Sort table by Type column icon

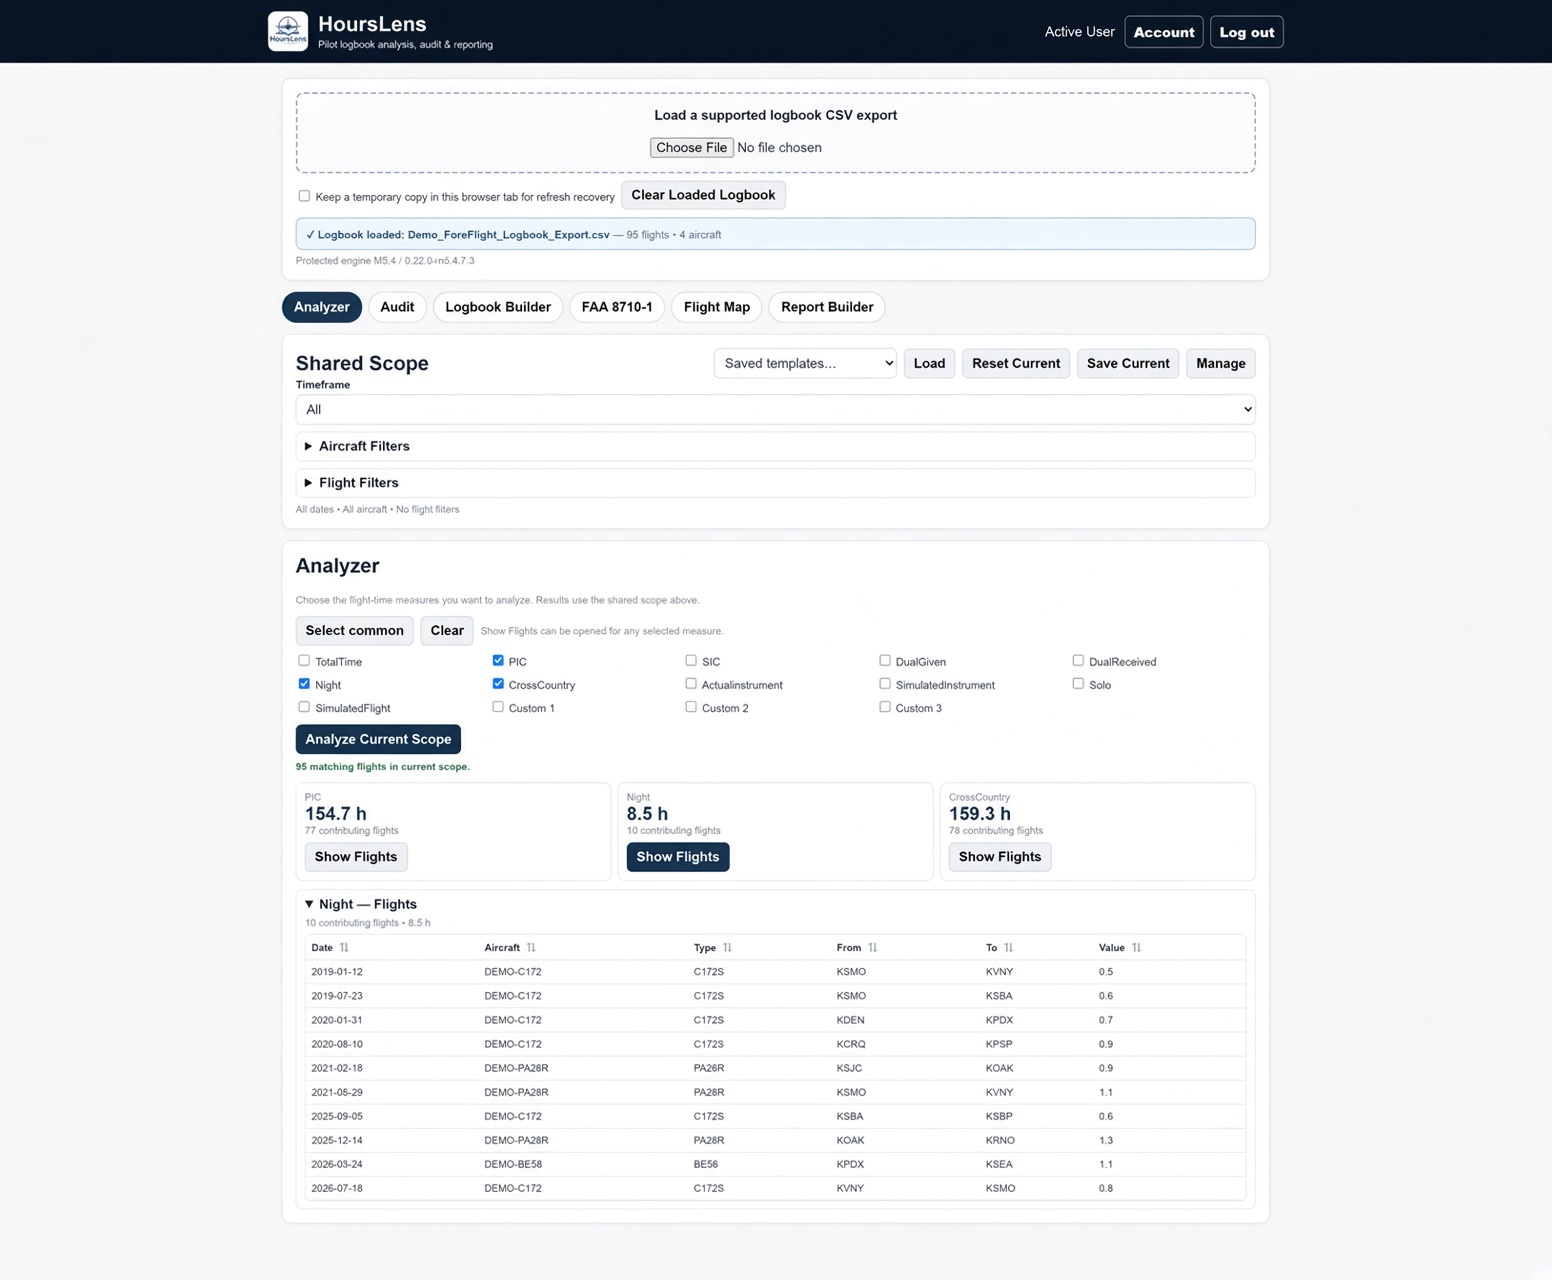click(727, 947)
